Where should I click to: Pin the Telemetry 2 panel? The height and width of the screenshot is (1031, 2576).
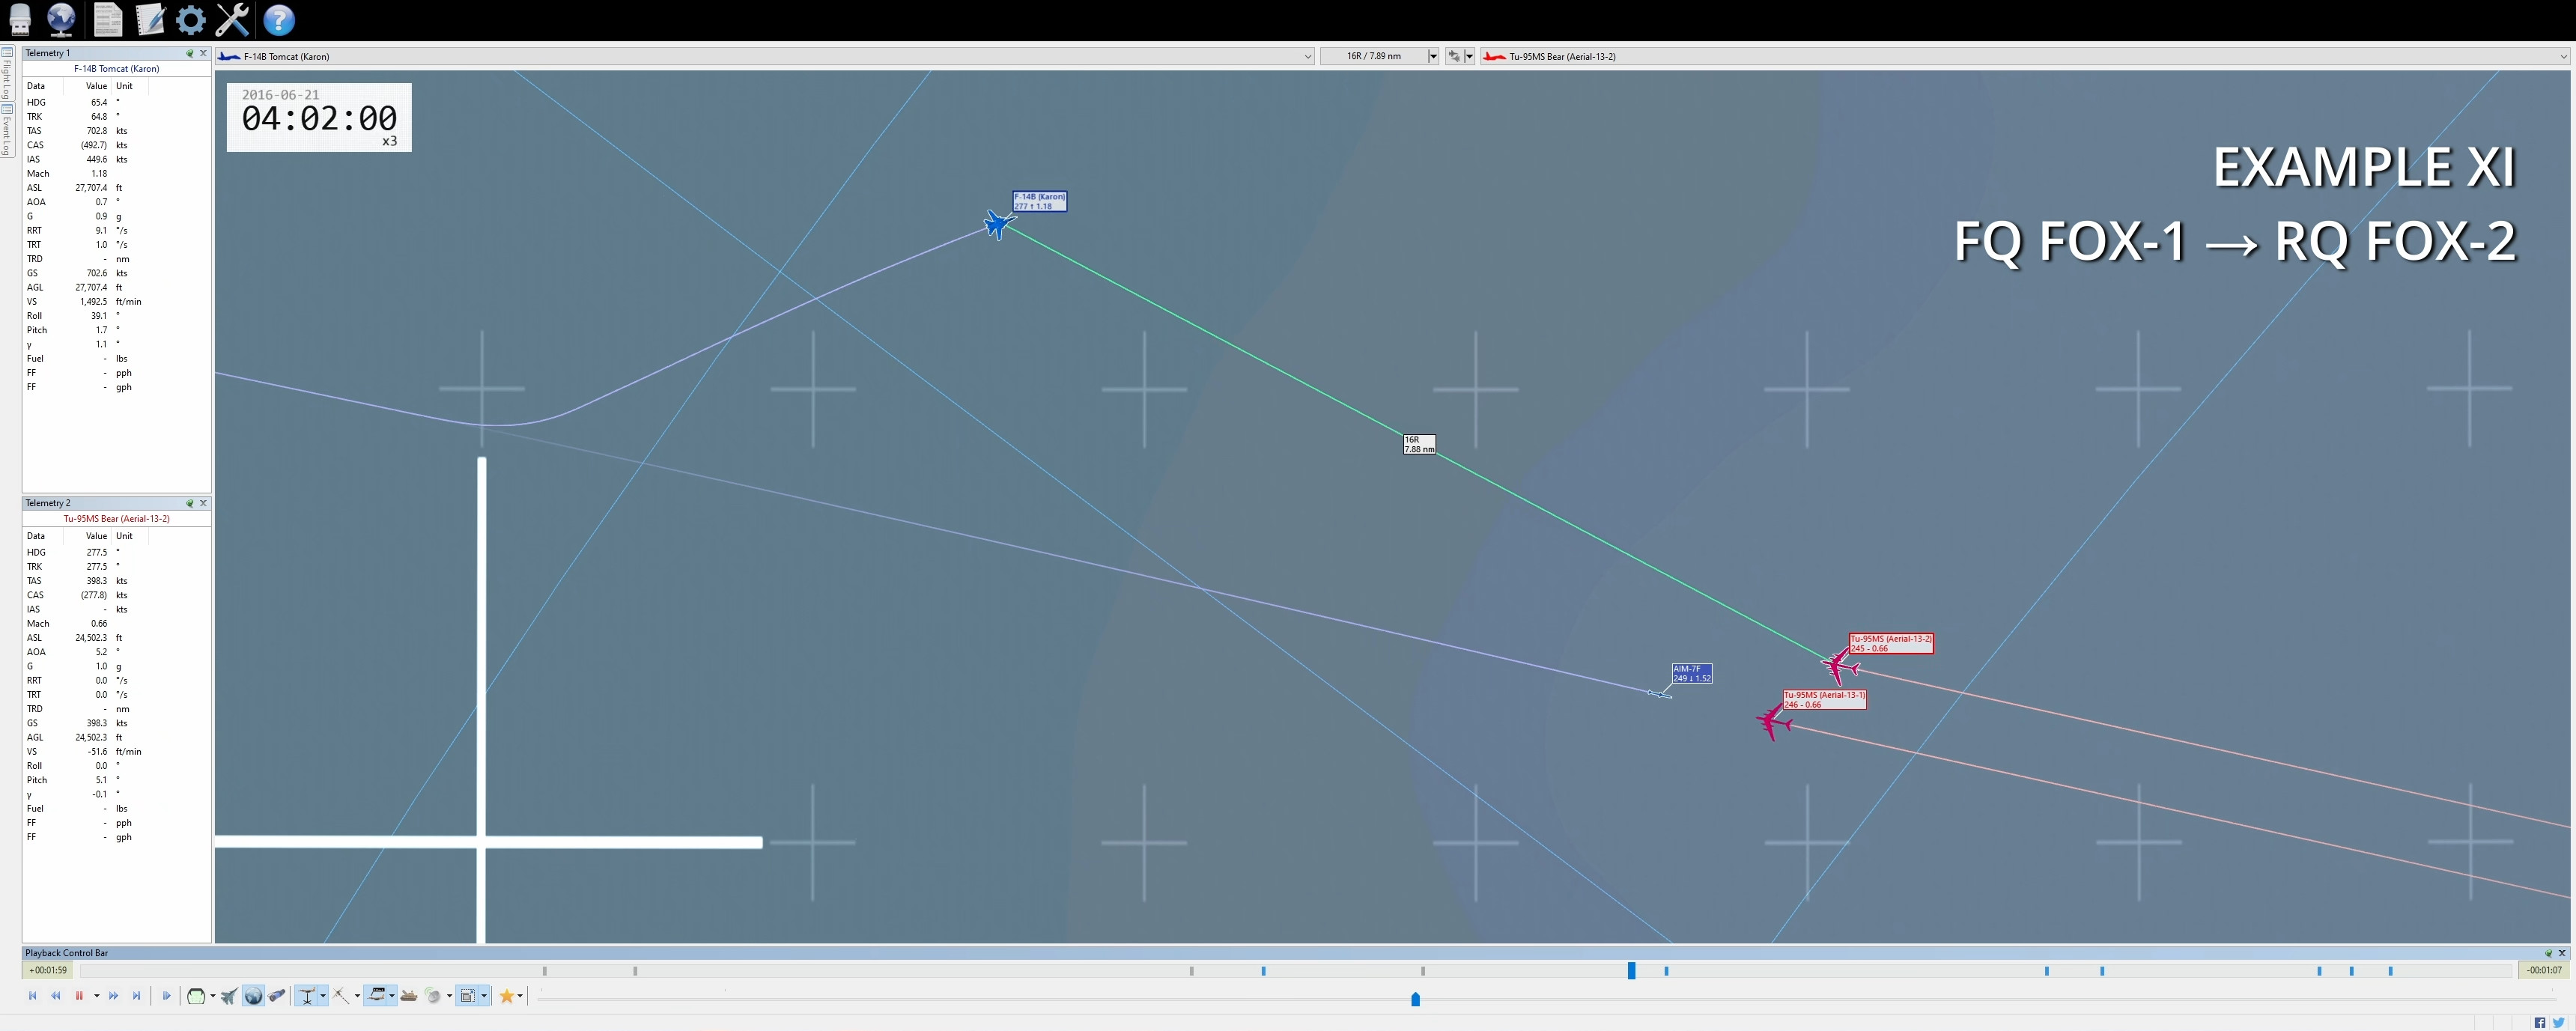click(x=189, y=503)
